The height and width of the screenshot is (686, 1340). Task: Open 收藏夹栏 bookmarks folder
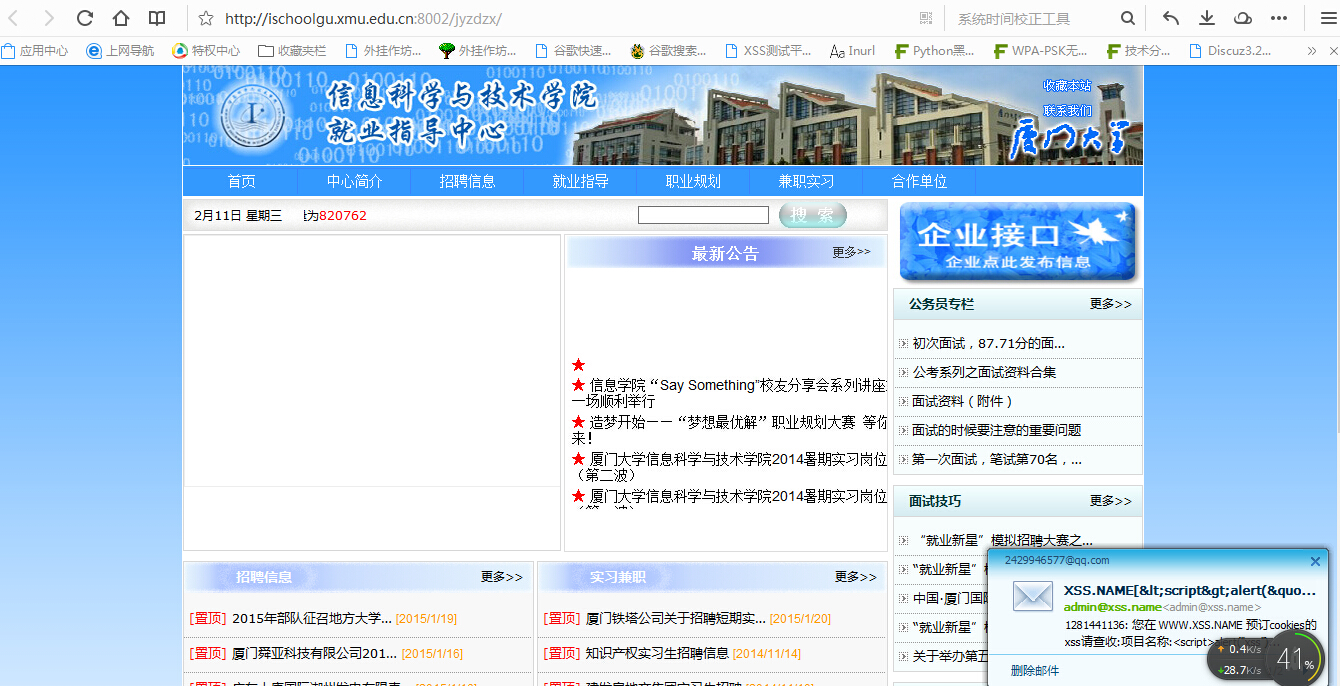[292, 50]
